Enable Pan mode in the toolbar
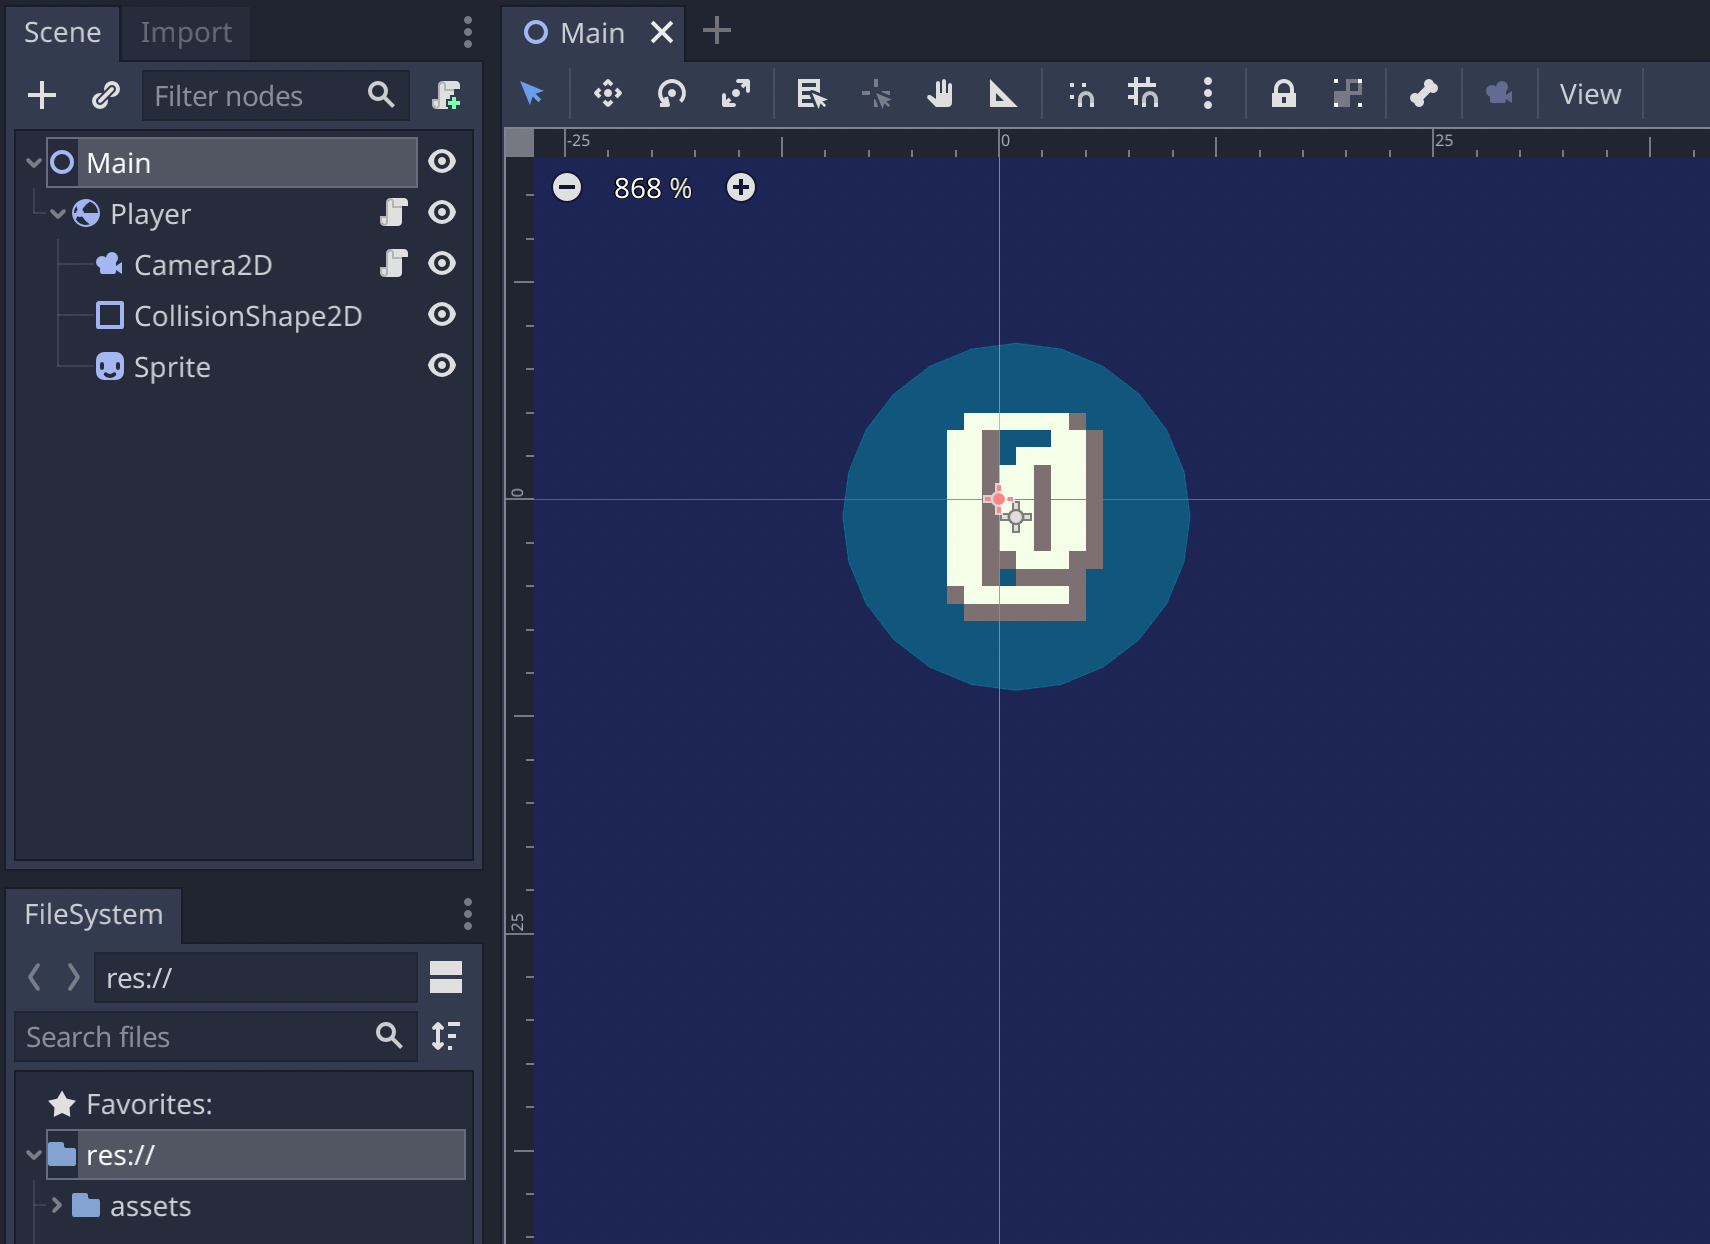Screen dimensions: 1710x1244 [941, 94]
